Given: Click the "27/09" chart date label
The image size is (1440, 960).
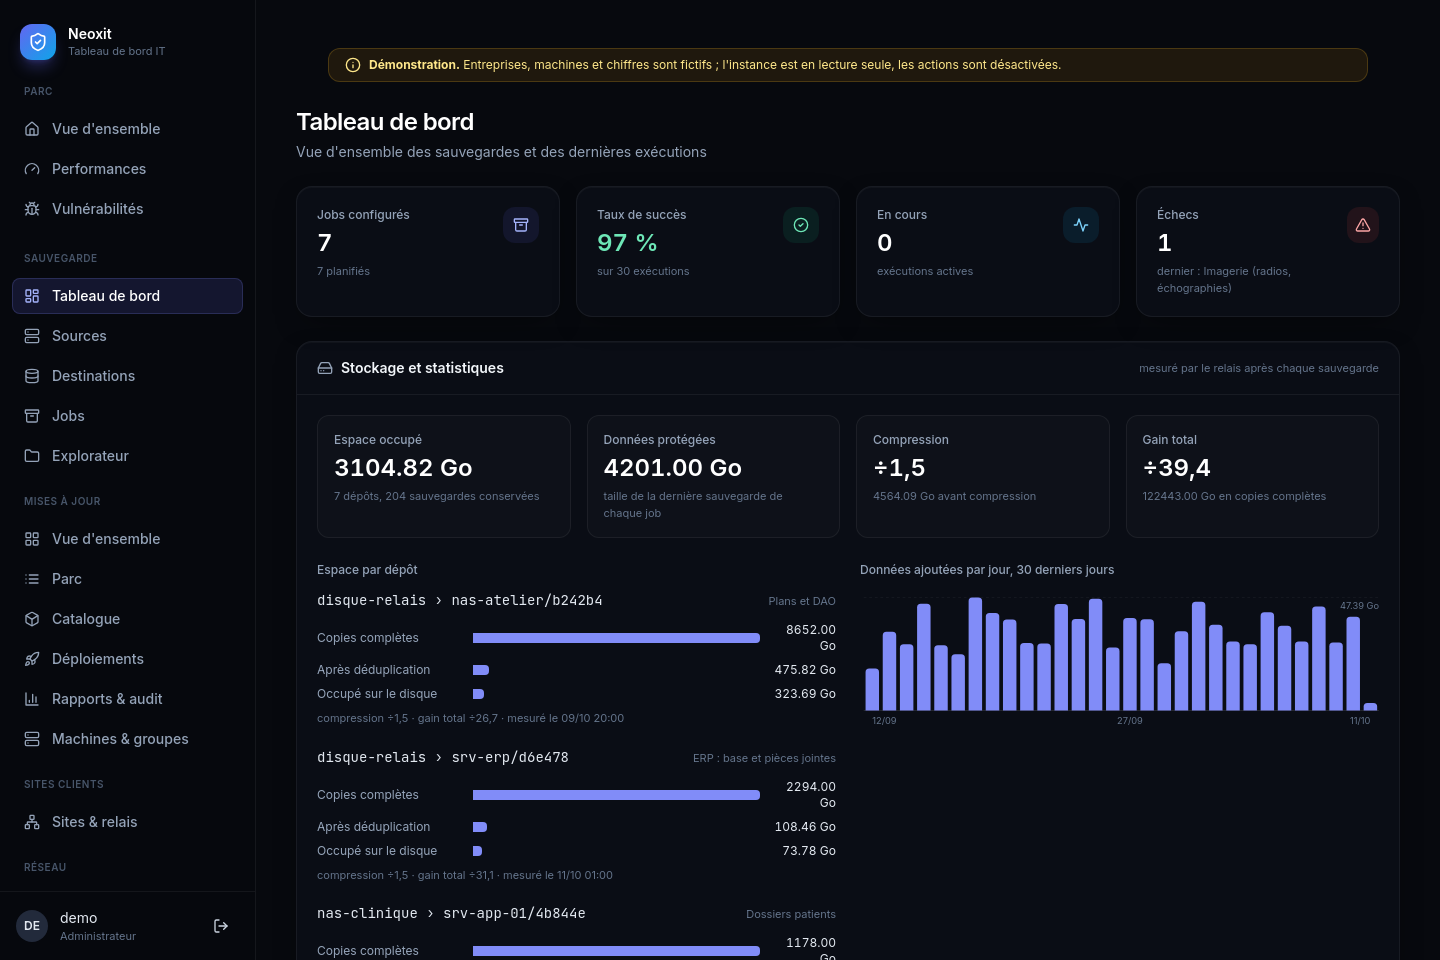Looking at the screenshot, I should tap(1130, 721).
